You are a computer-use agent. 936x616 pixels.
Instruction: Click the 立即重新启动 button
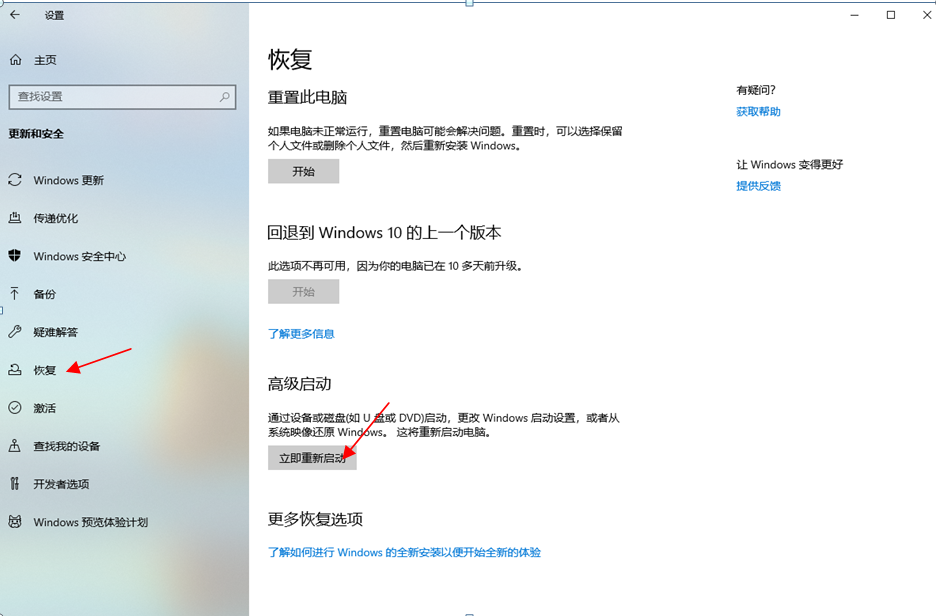(x=312, y=458)
